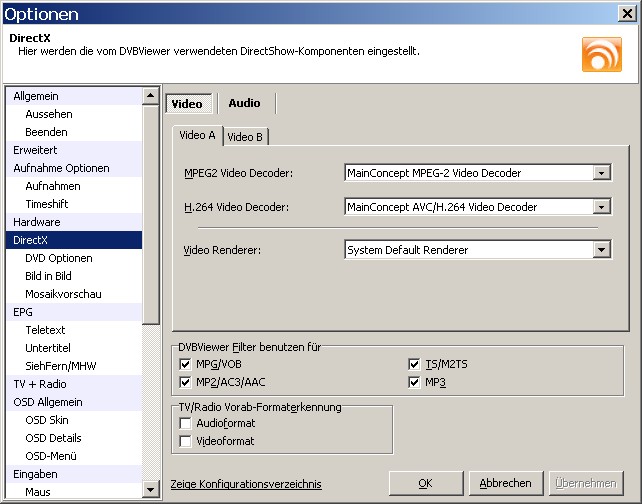Switch to the Video B sub-tab
The image size is (642, 504).
tap(245, 137)
